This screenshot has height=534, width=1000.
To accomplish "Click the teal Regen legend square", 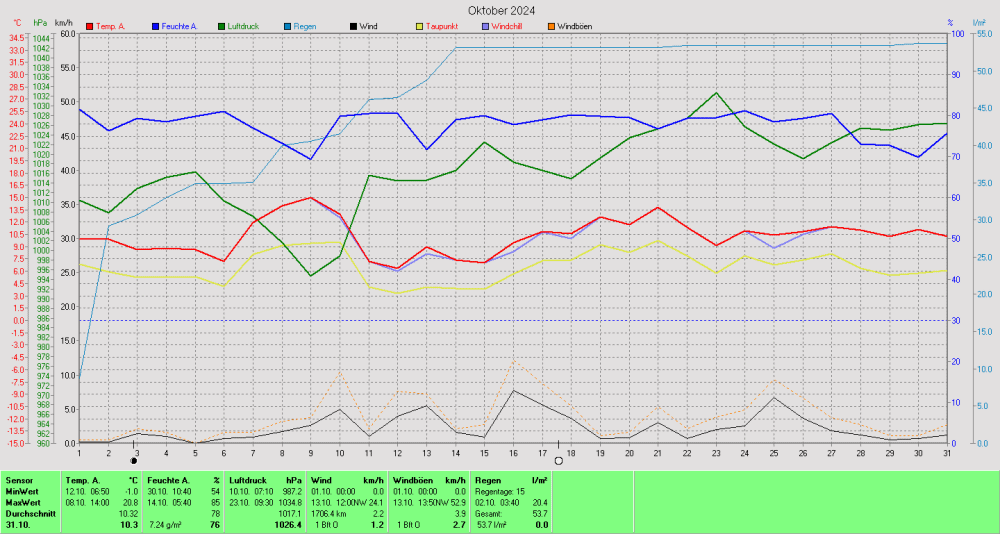I will tap(287, 25).
